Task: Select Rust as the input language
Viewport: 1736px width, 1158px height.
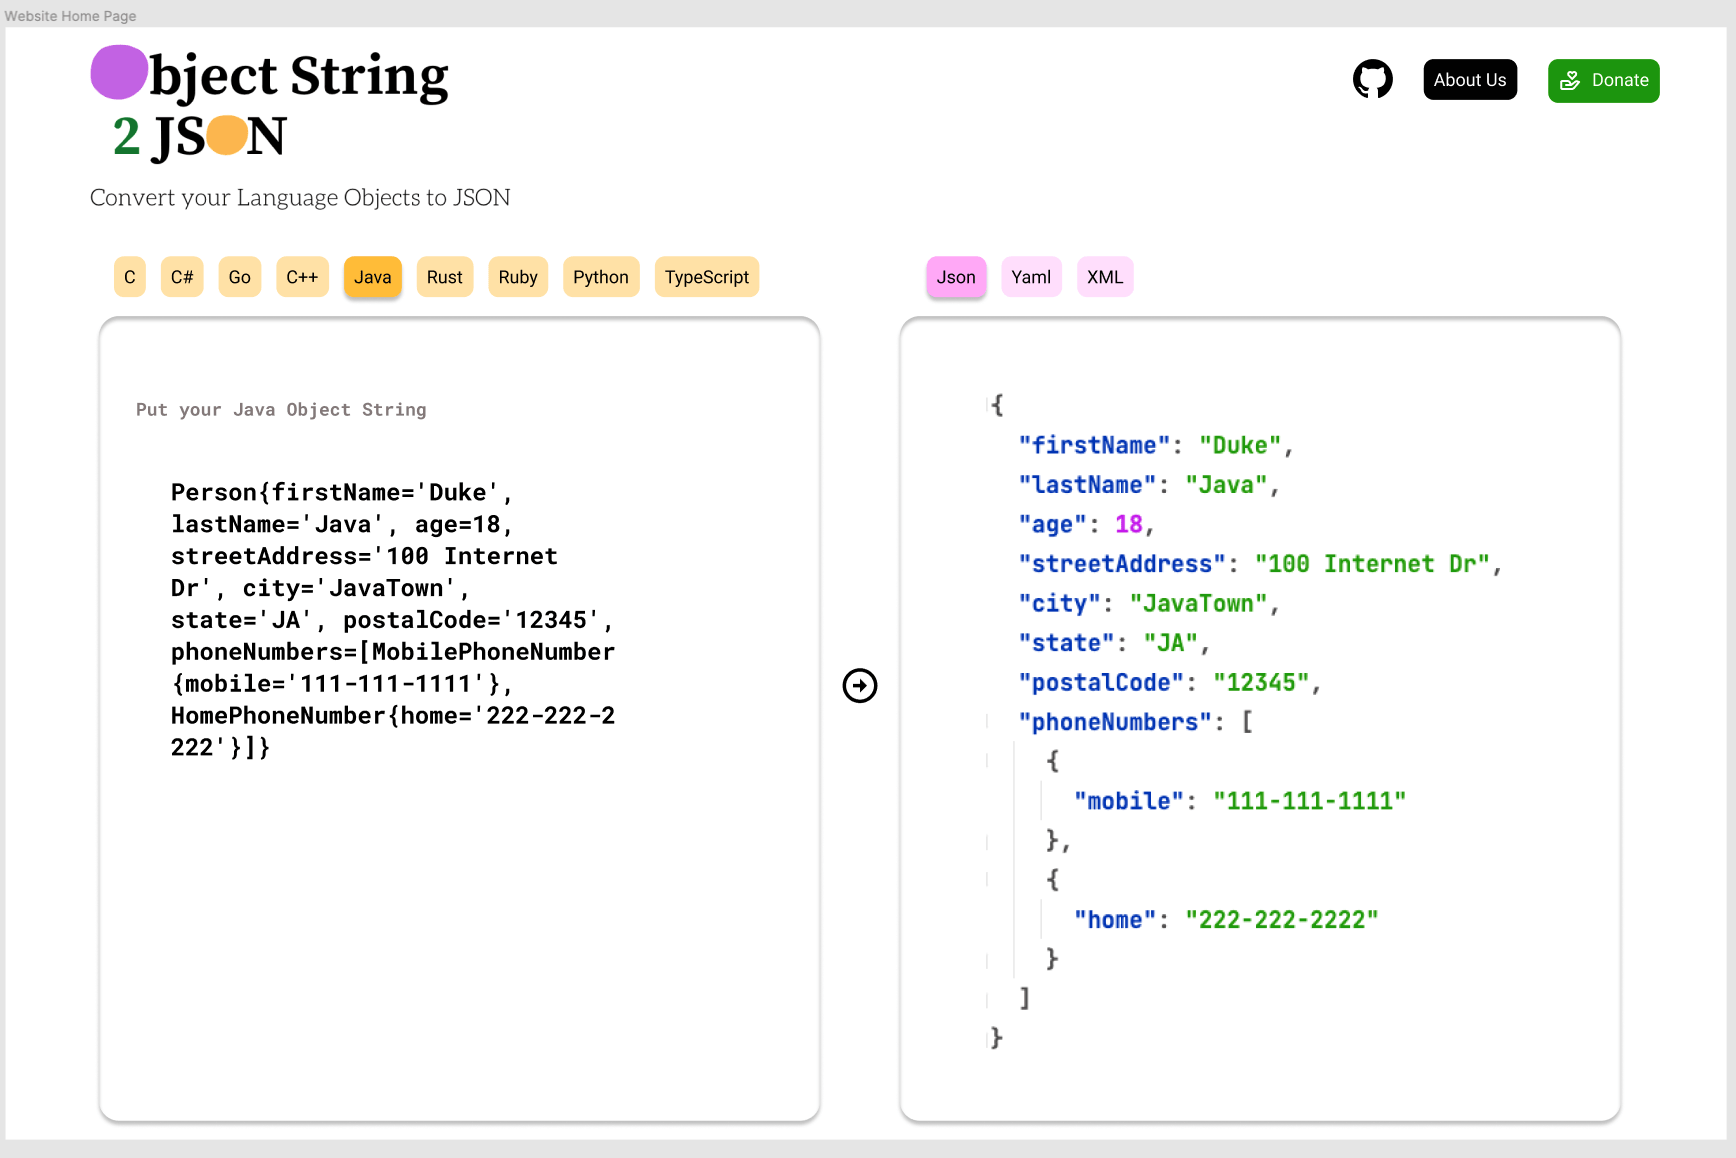Action: pos(444,277)
